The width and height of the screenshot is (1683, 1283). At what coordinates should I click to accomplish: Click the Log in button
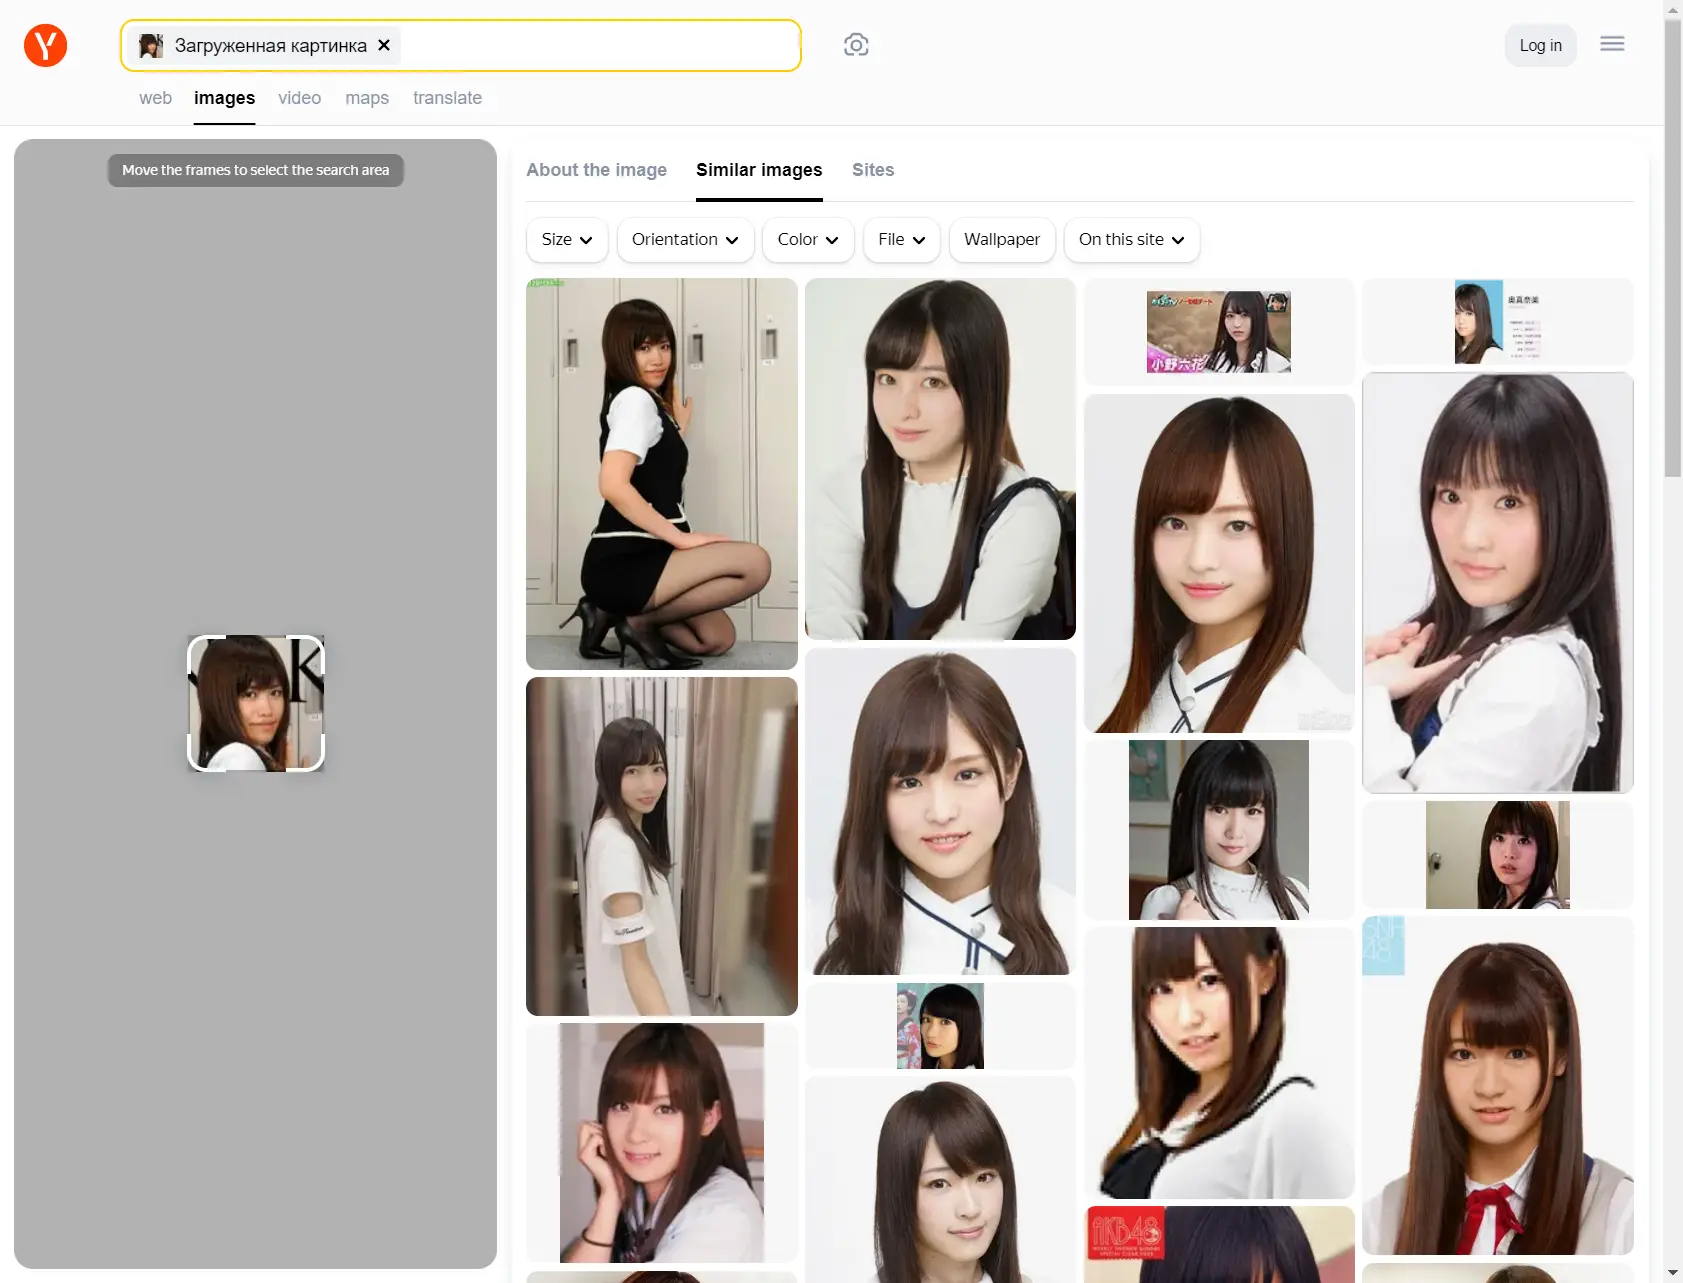click(1540, 45)
